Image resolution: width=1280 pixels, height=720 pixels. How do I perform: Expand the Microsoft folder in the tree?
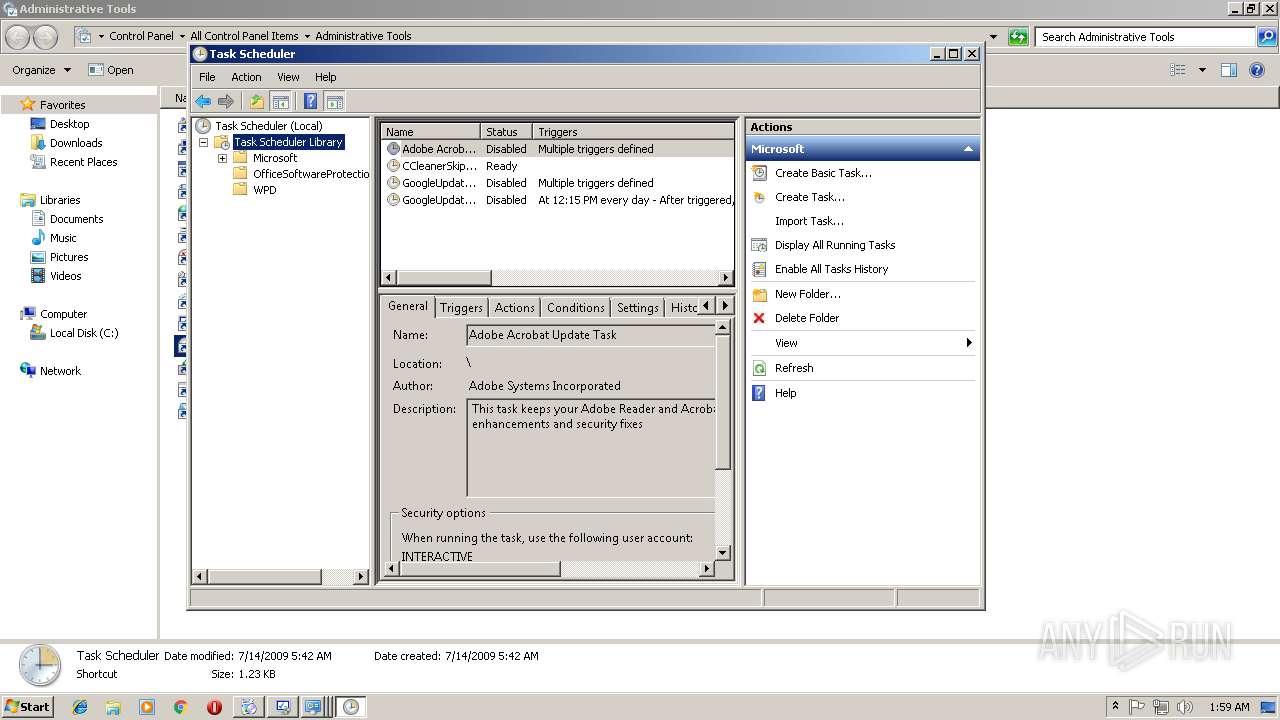tap(222, 158)
